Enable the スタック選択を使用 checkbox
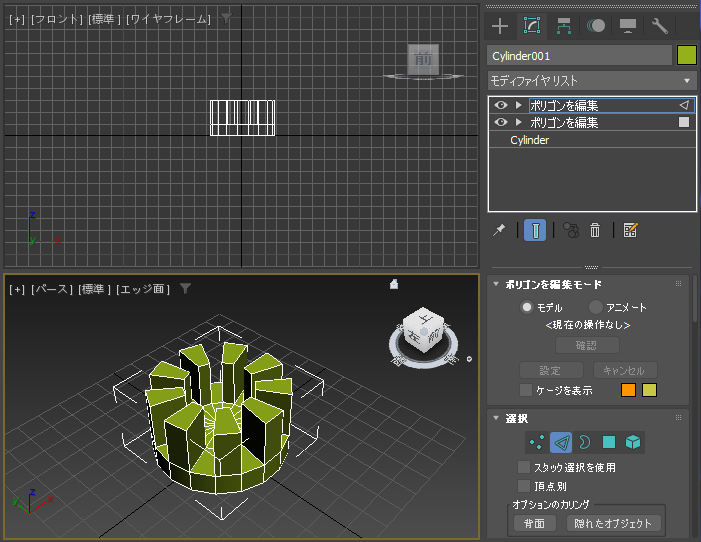701x542 pixels. (x=524, y=467)
